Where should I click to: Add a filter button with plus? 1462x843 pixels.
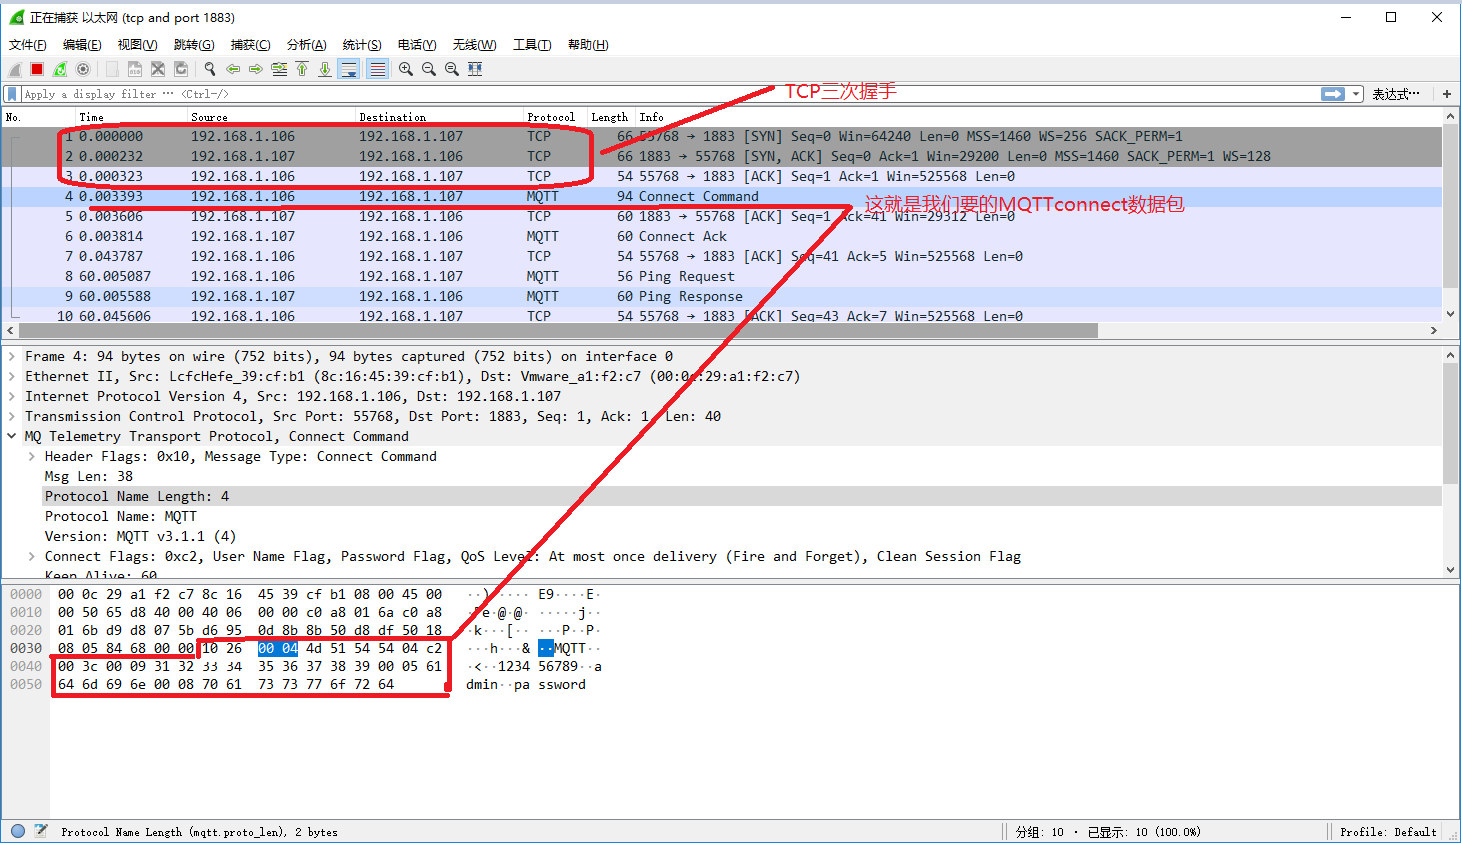1447,94
